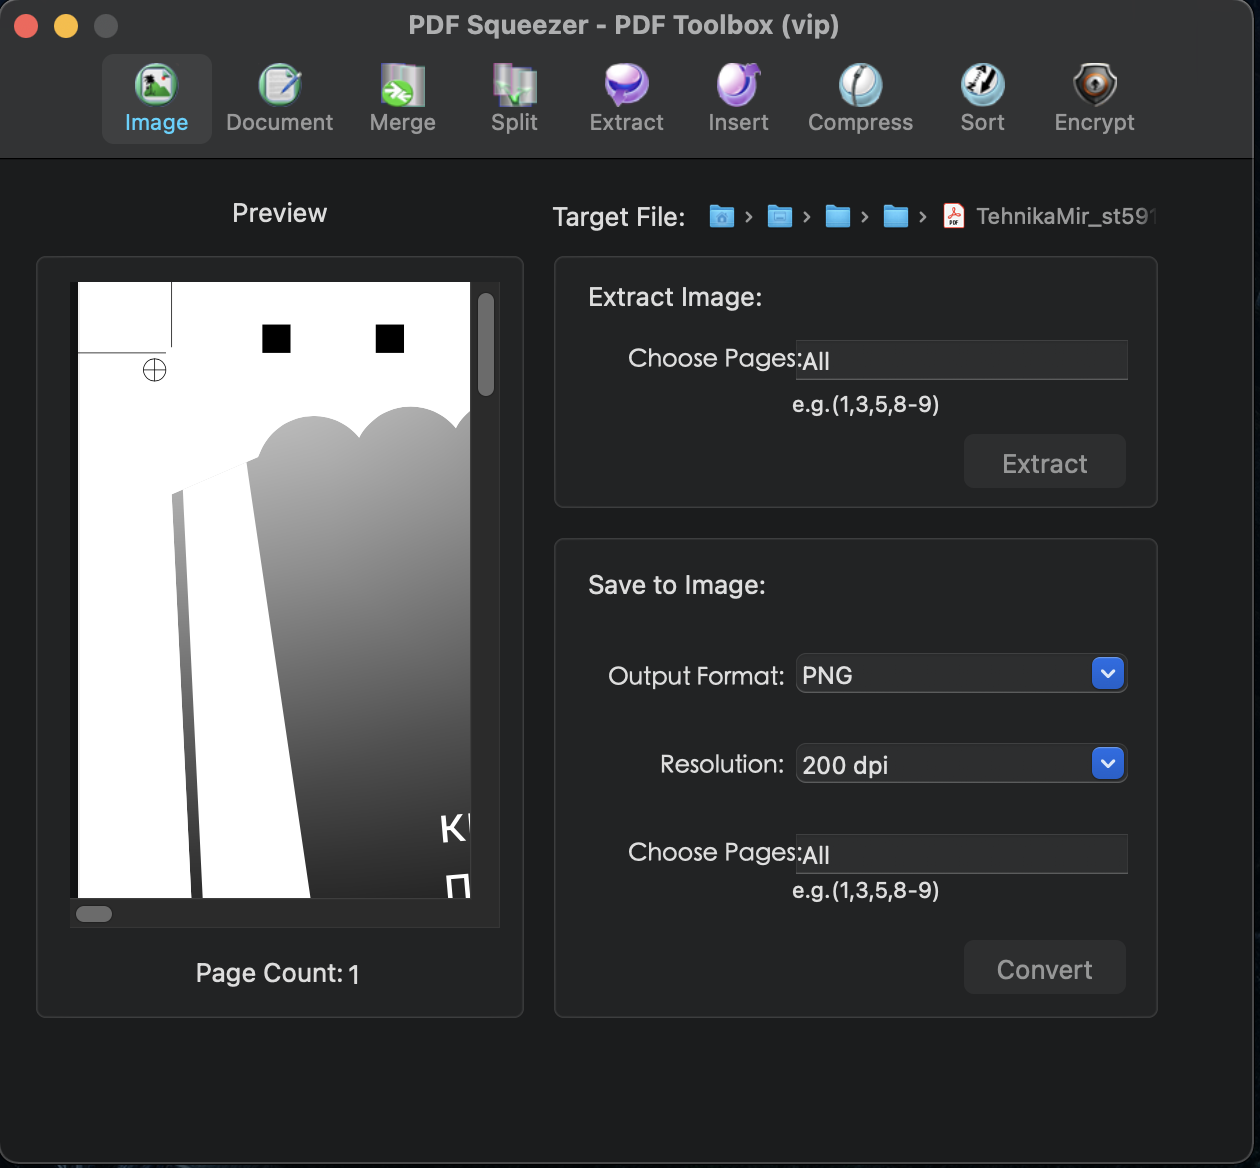This screenshot has height=1168, width=1260.
Task: Open the Output Format dropdown showing PNG
Action: pyautogui.click(x=961, y=673)
